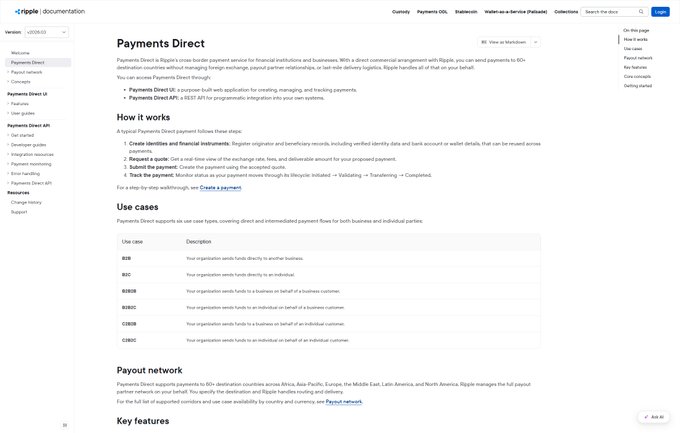Click the Payments Direct page title
This screenshot has height=433, width=680.
pyautogui.click(x=160, y=43)
